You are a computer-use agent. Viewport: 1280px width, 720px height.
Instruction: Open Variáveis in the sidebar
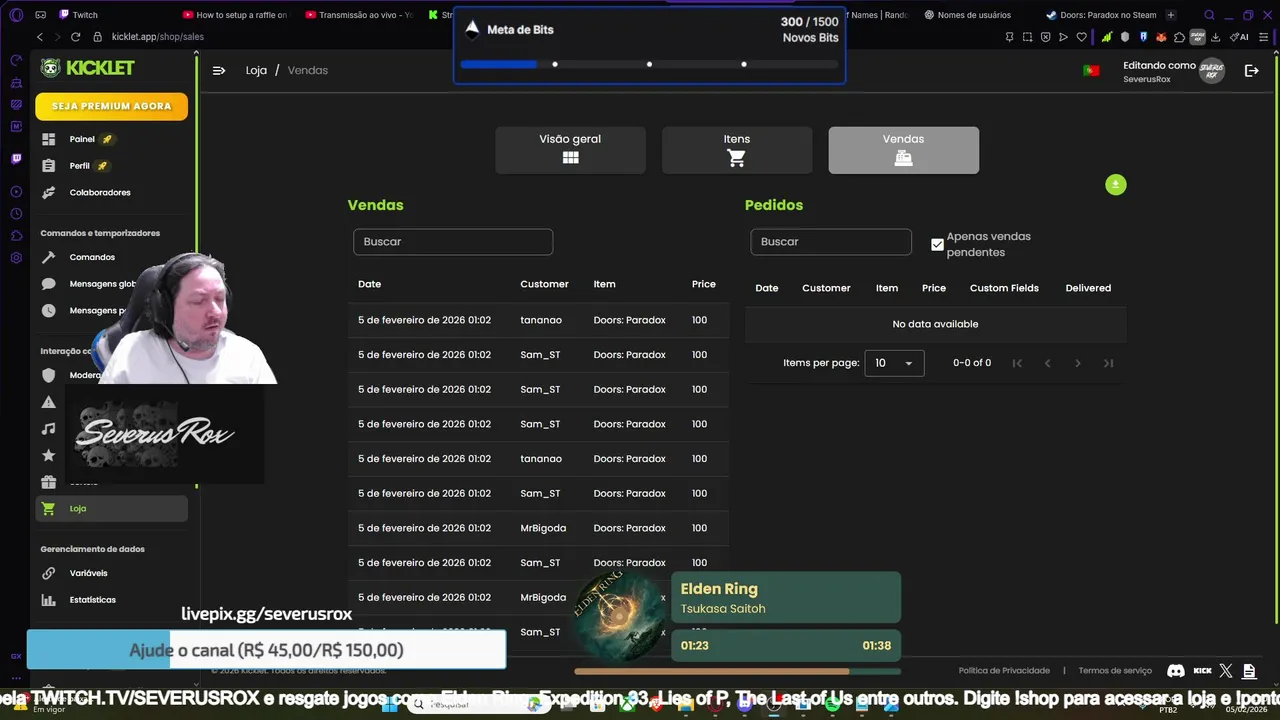click(111, 573)
